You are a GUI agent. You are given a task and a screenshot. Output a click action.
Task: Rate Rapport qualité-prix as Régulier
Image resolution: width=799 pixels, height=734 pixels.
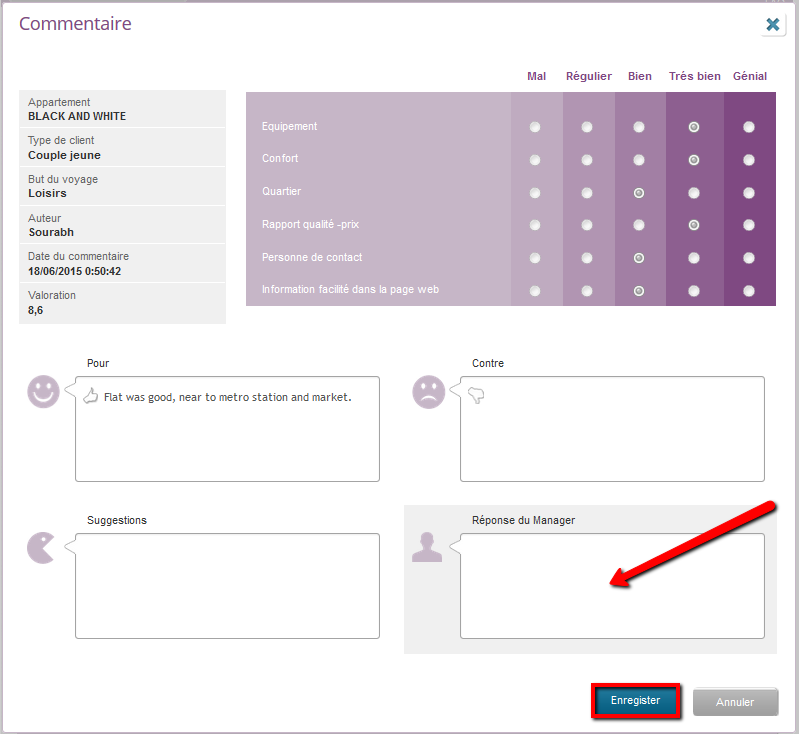click(x=587, y=225)
